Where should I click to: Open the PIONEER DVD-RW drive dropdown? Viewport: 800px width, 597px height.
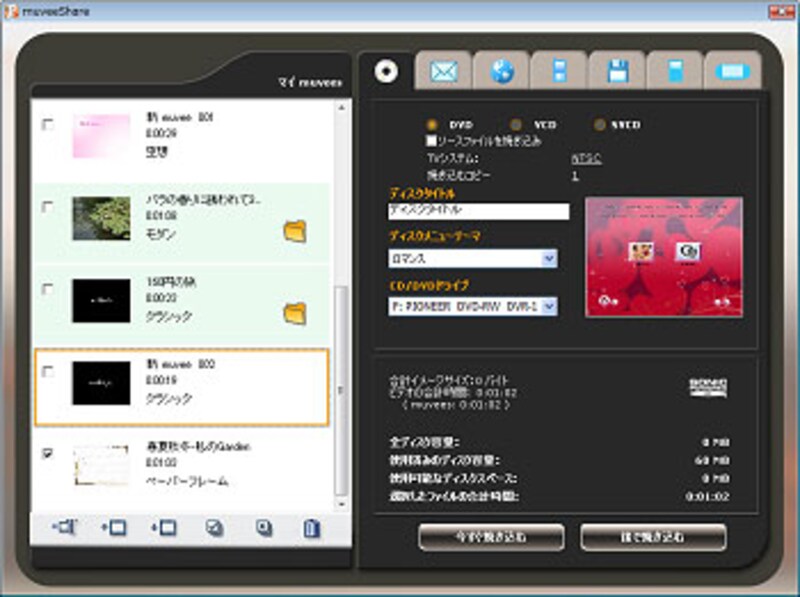pos(548,306)
